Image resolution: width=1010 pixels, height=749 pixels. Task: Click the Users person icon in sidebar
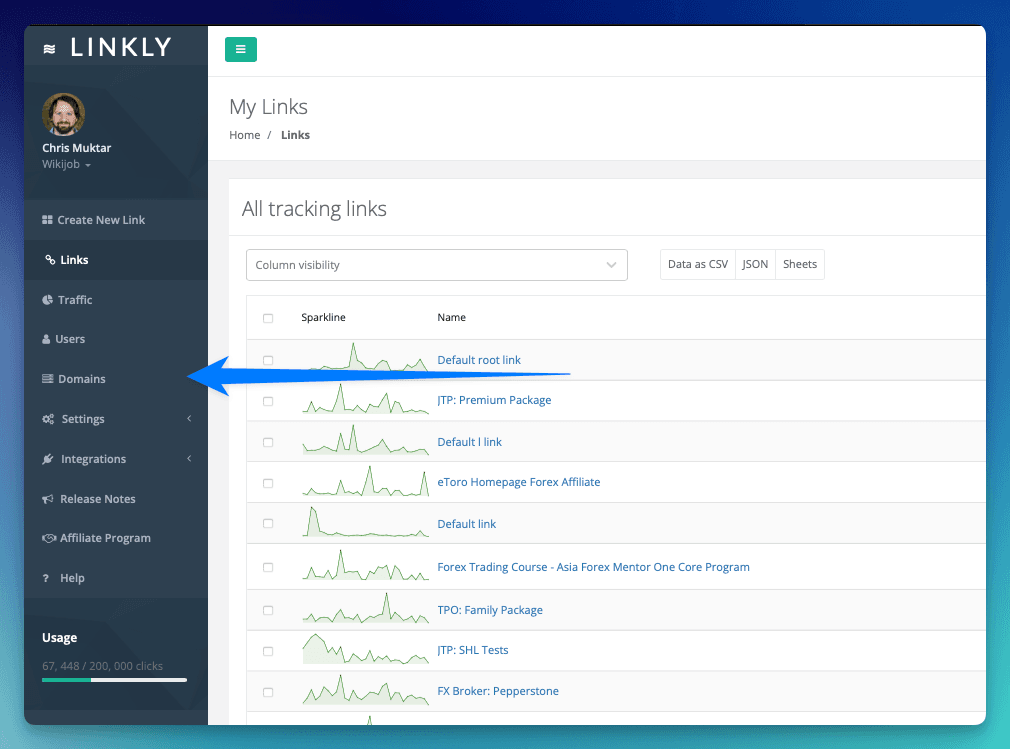click(47, 339)
